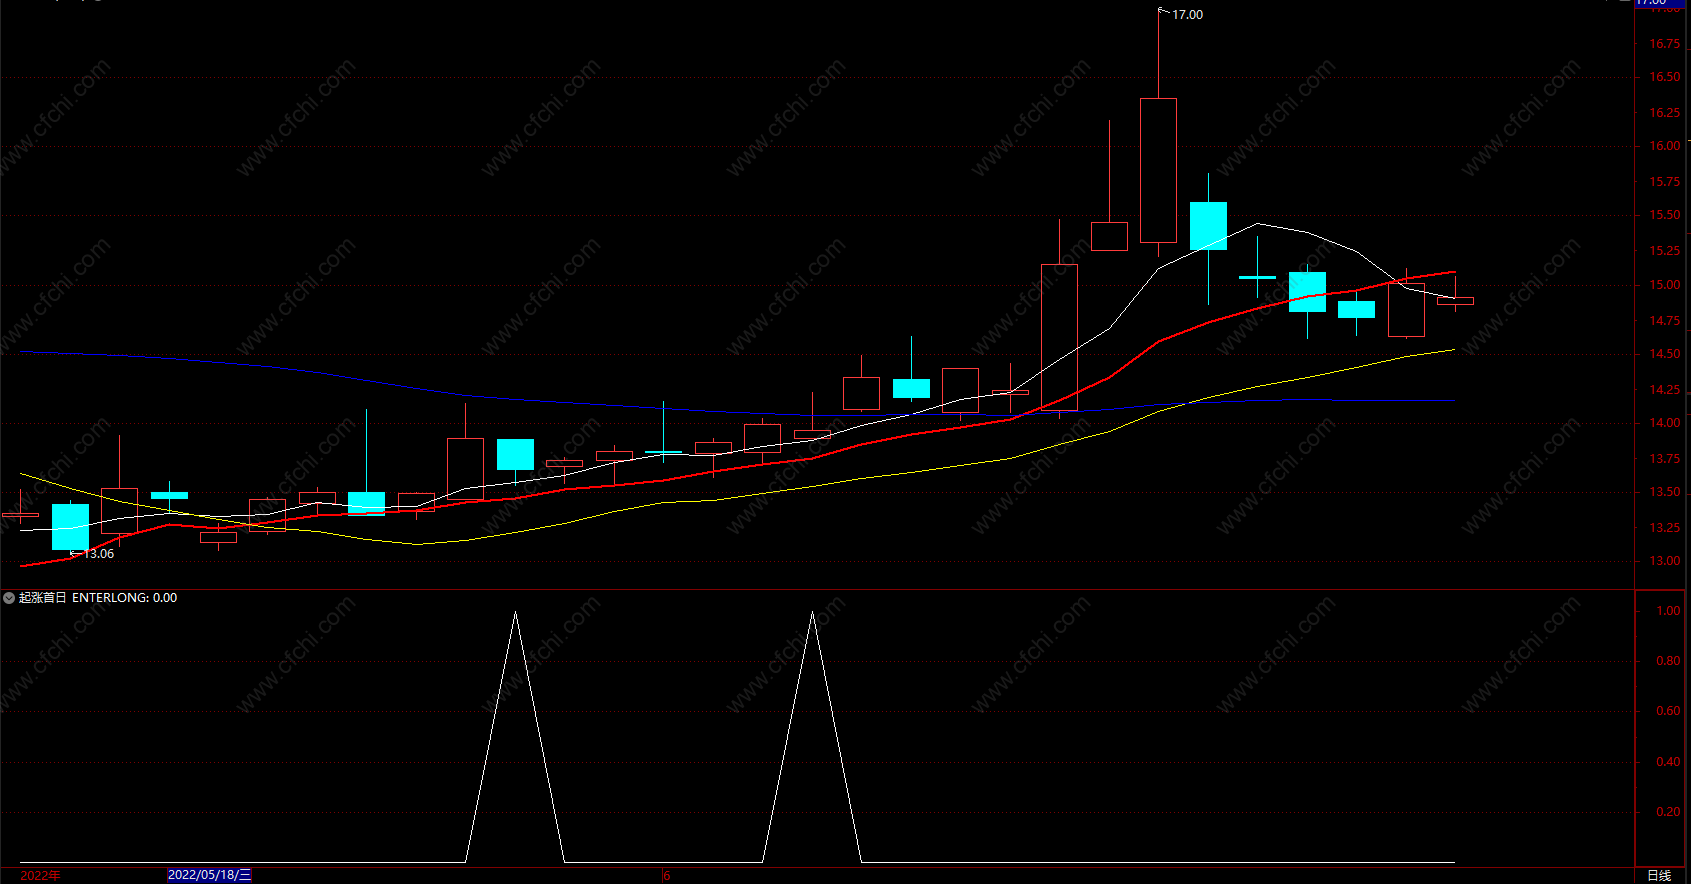Click the second ENTERLONG signal spike peak
The image size is (1691, 884).
(812, 612)
